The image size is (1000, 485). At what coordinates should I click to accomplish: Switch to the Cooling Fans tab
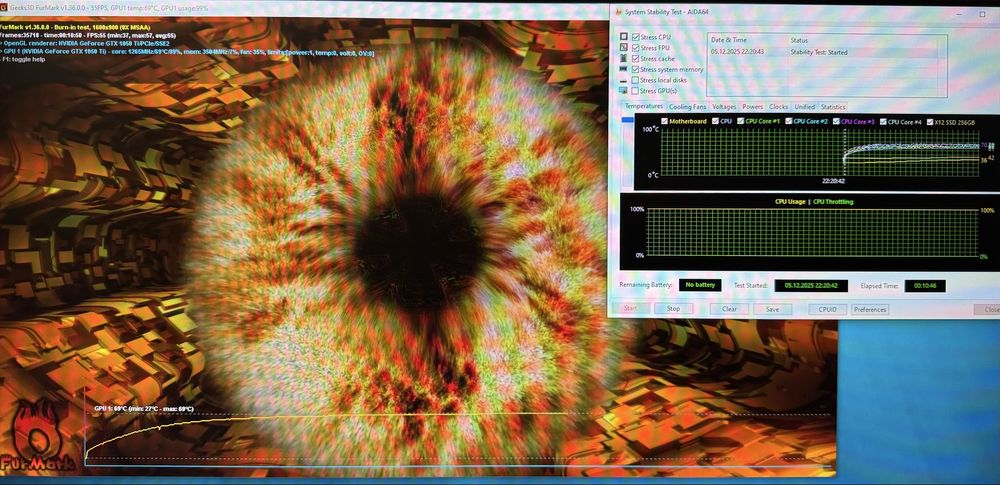pos(688,107)
